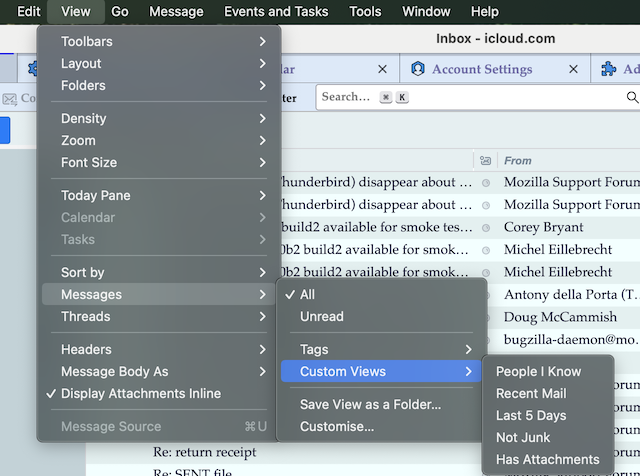Viewport: 640px width, 476px height.
Task: Open Events and Tasks menu
Action: point(276,11)
